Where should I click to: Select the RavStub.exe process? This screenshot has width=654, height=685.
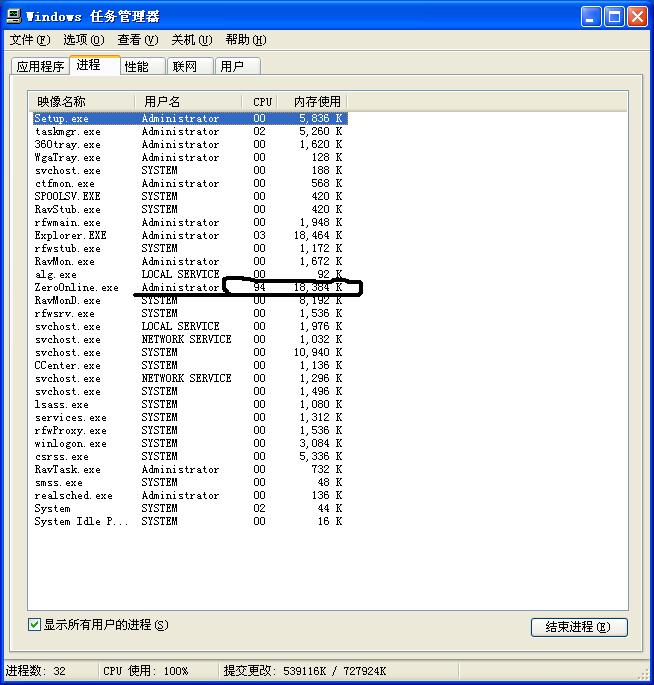click(190, 209)
